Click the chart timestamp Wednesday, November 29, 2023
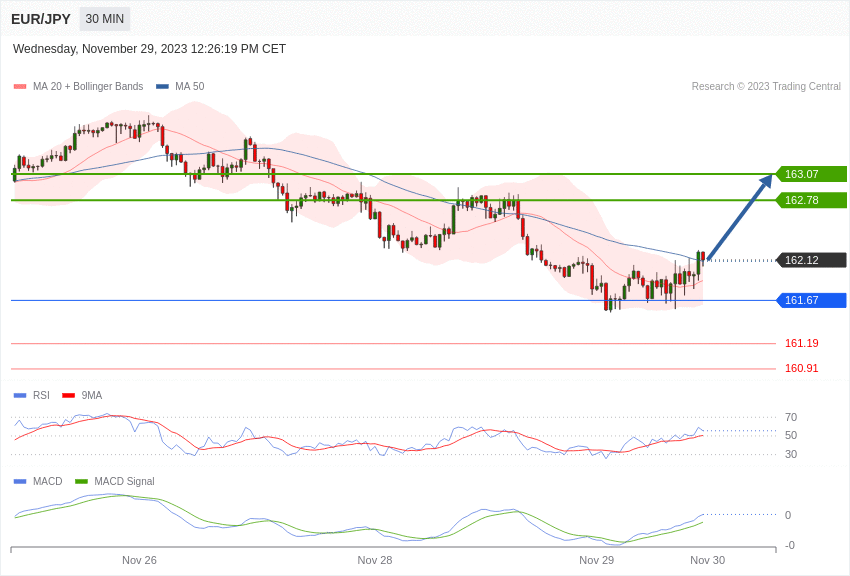The image size is (850, 576). (149, 49)
